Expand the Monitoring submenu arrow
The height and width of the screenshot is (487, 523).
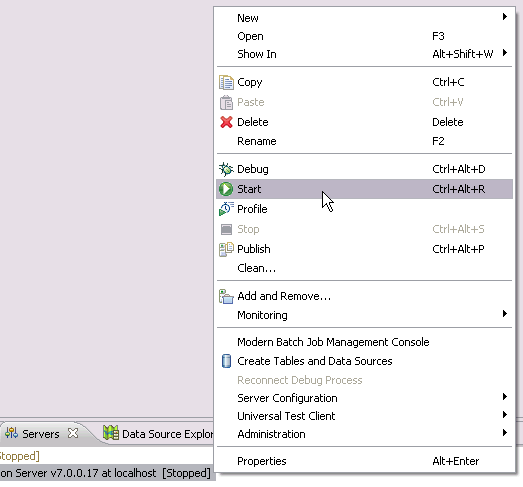(505, 314)
